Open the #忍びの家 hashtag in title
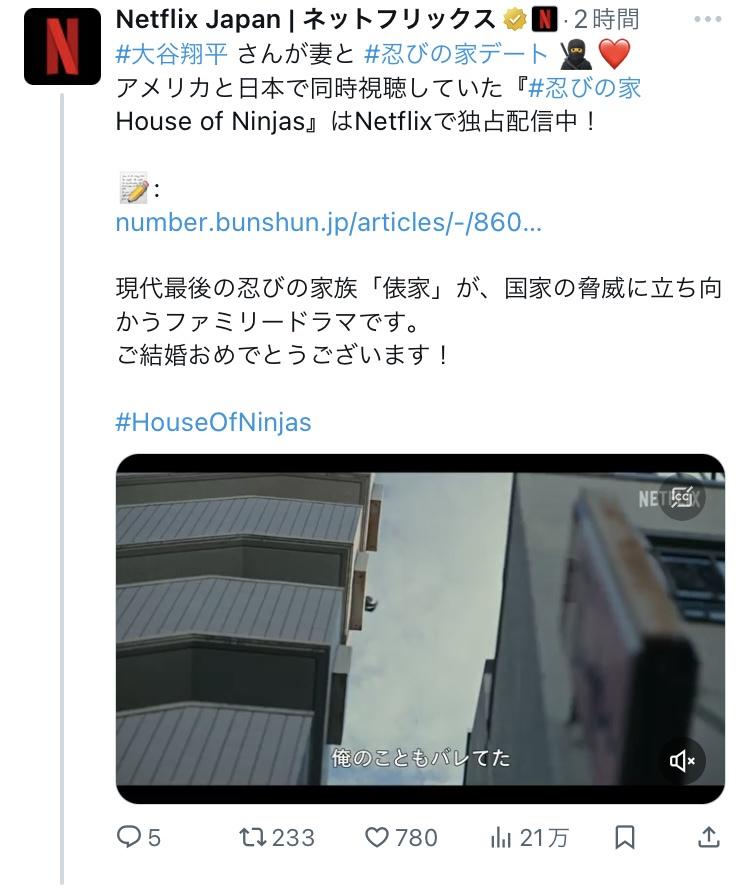Image resolution: width=750 pixels, height=888 pixels. (x=584, y=88)
